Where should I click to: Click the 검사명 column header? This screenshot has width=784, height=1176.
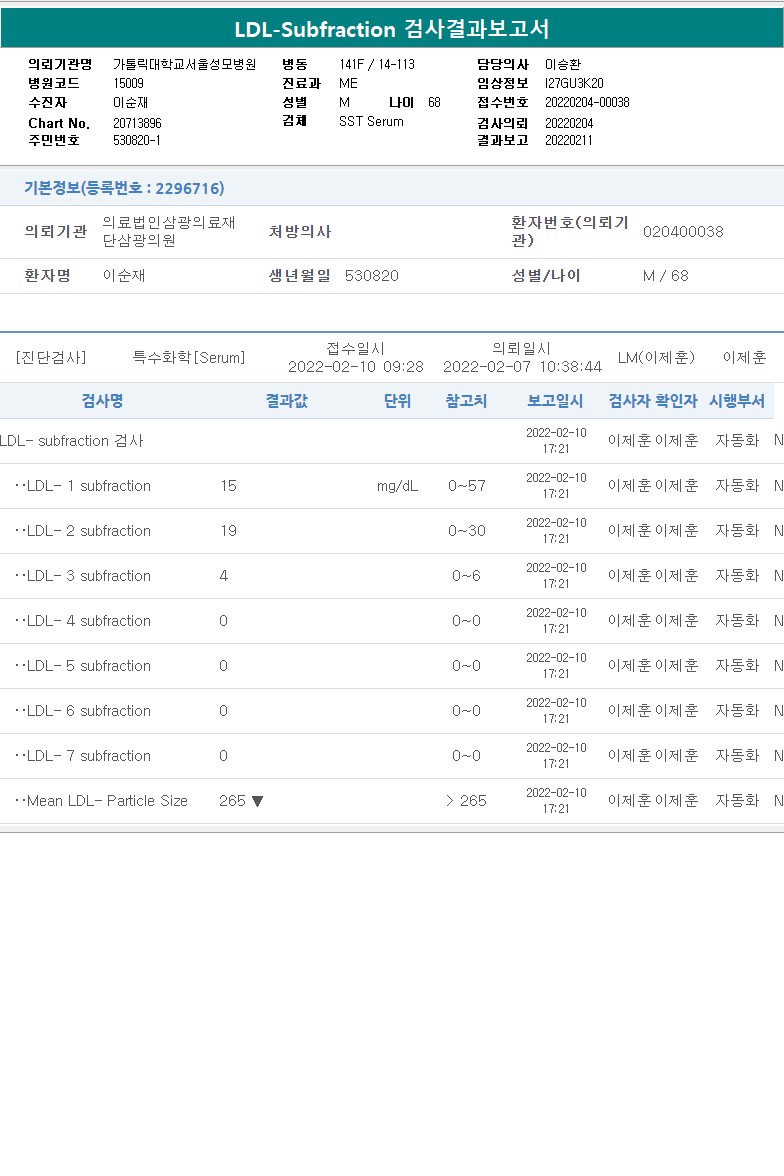click(102, 400)
